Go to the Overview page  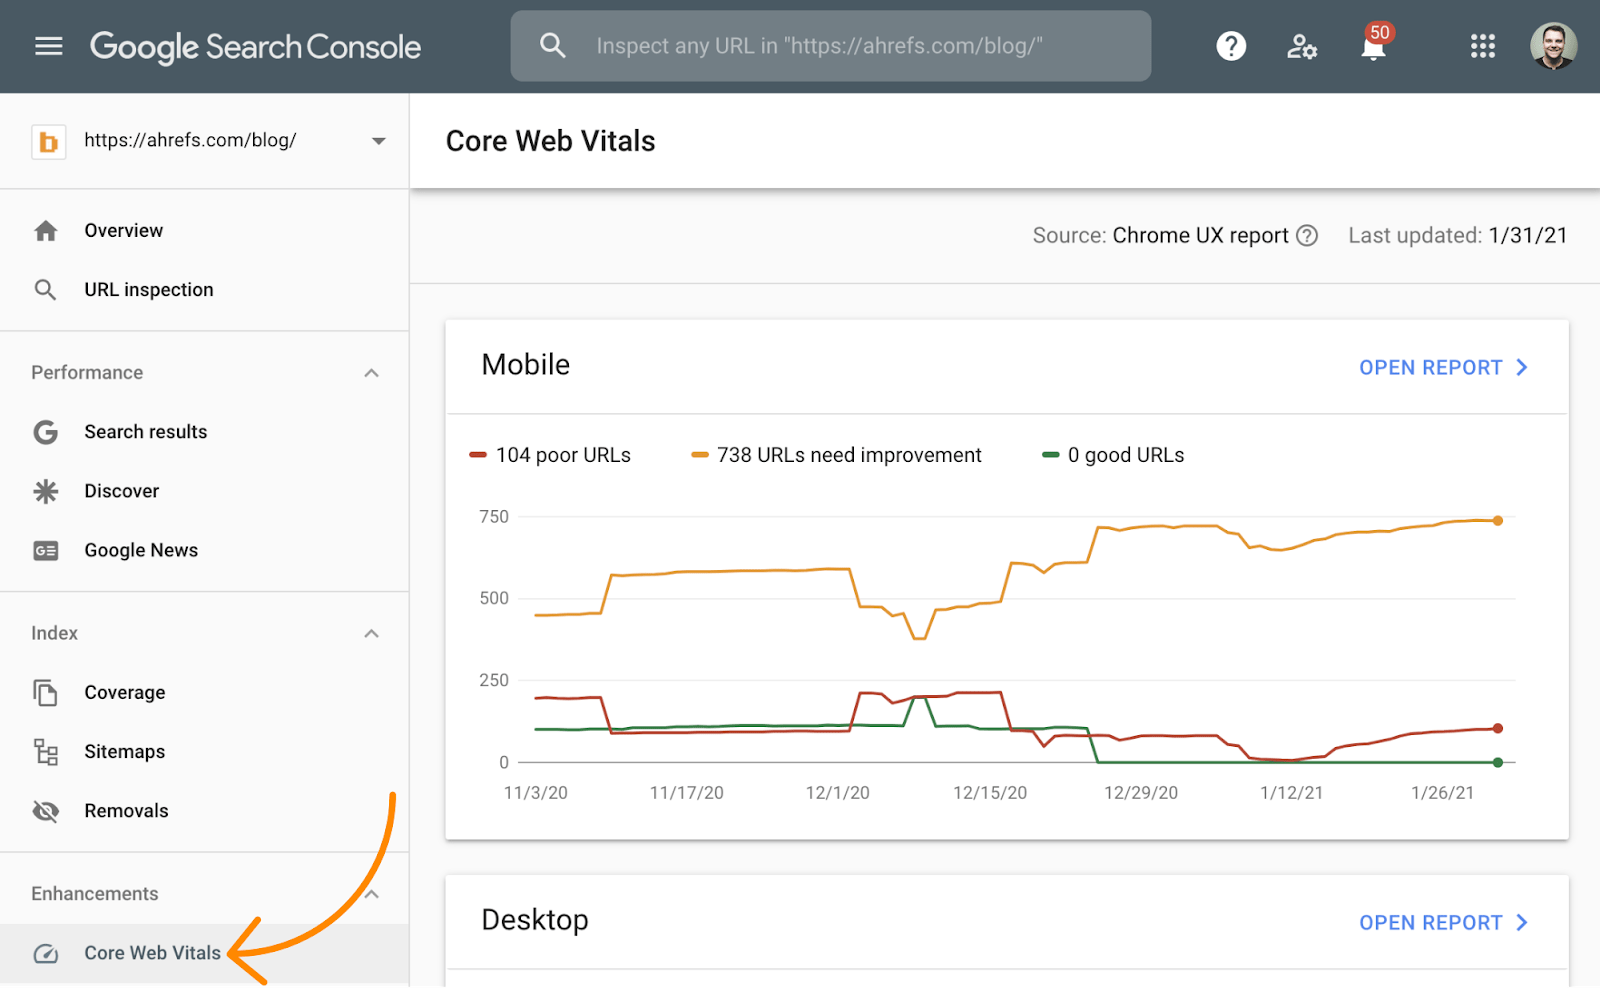coord(123,231)
